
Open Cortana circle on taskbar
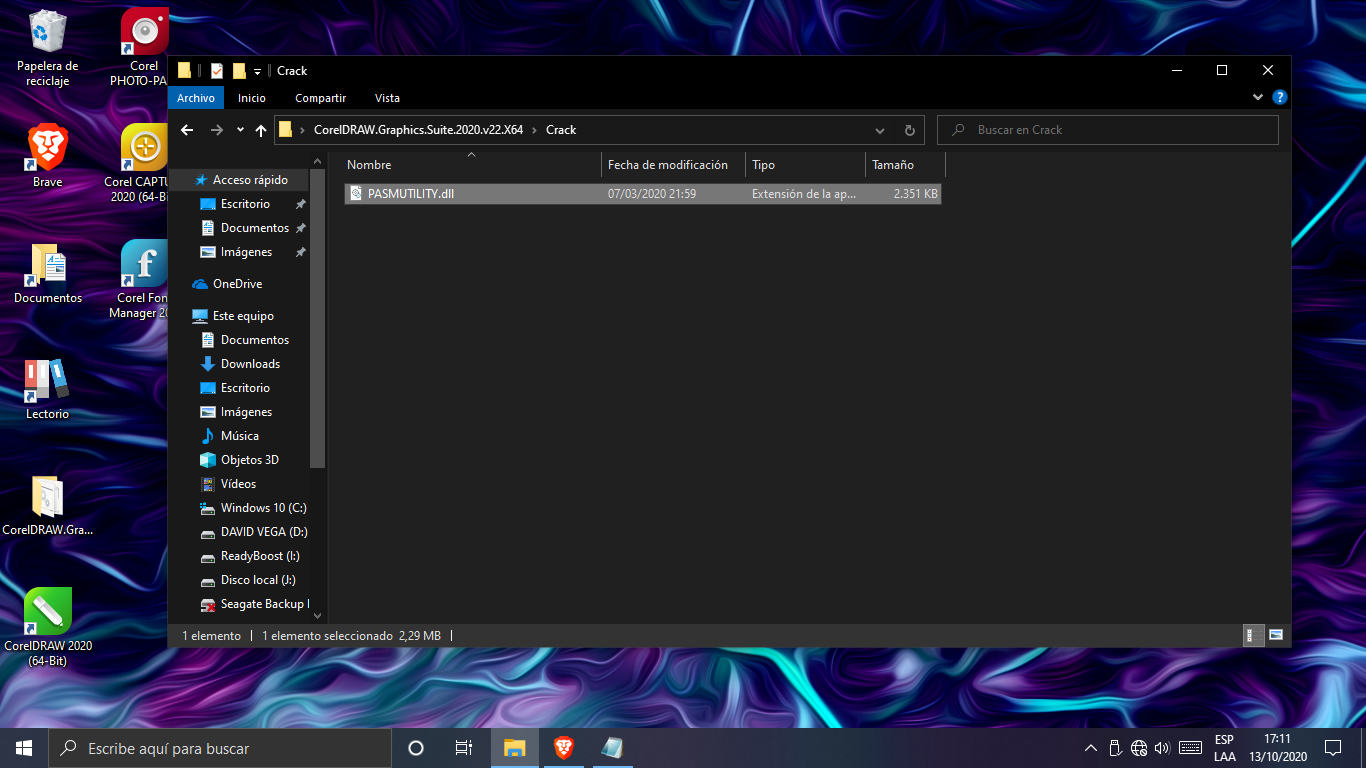416,748
